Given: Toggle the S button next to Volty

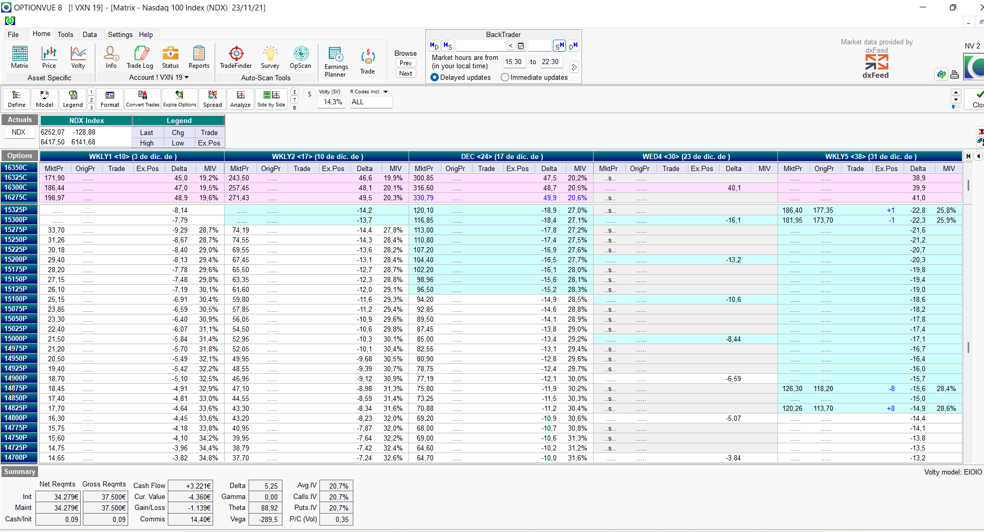Looking at the screenshot, I should tap(309, 95).
